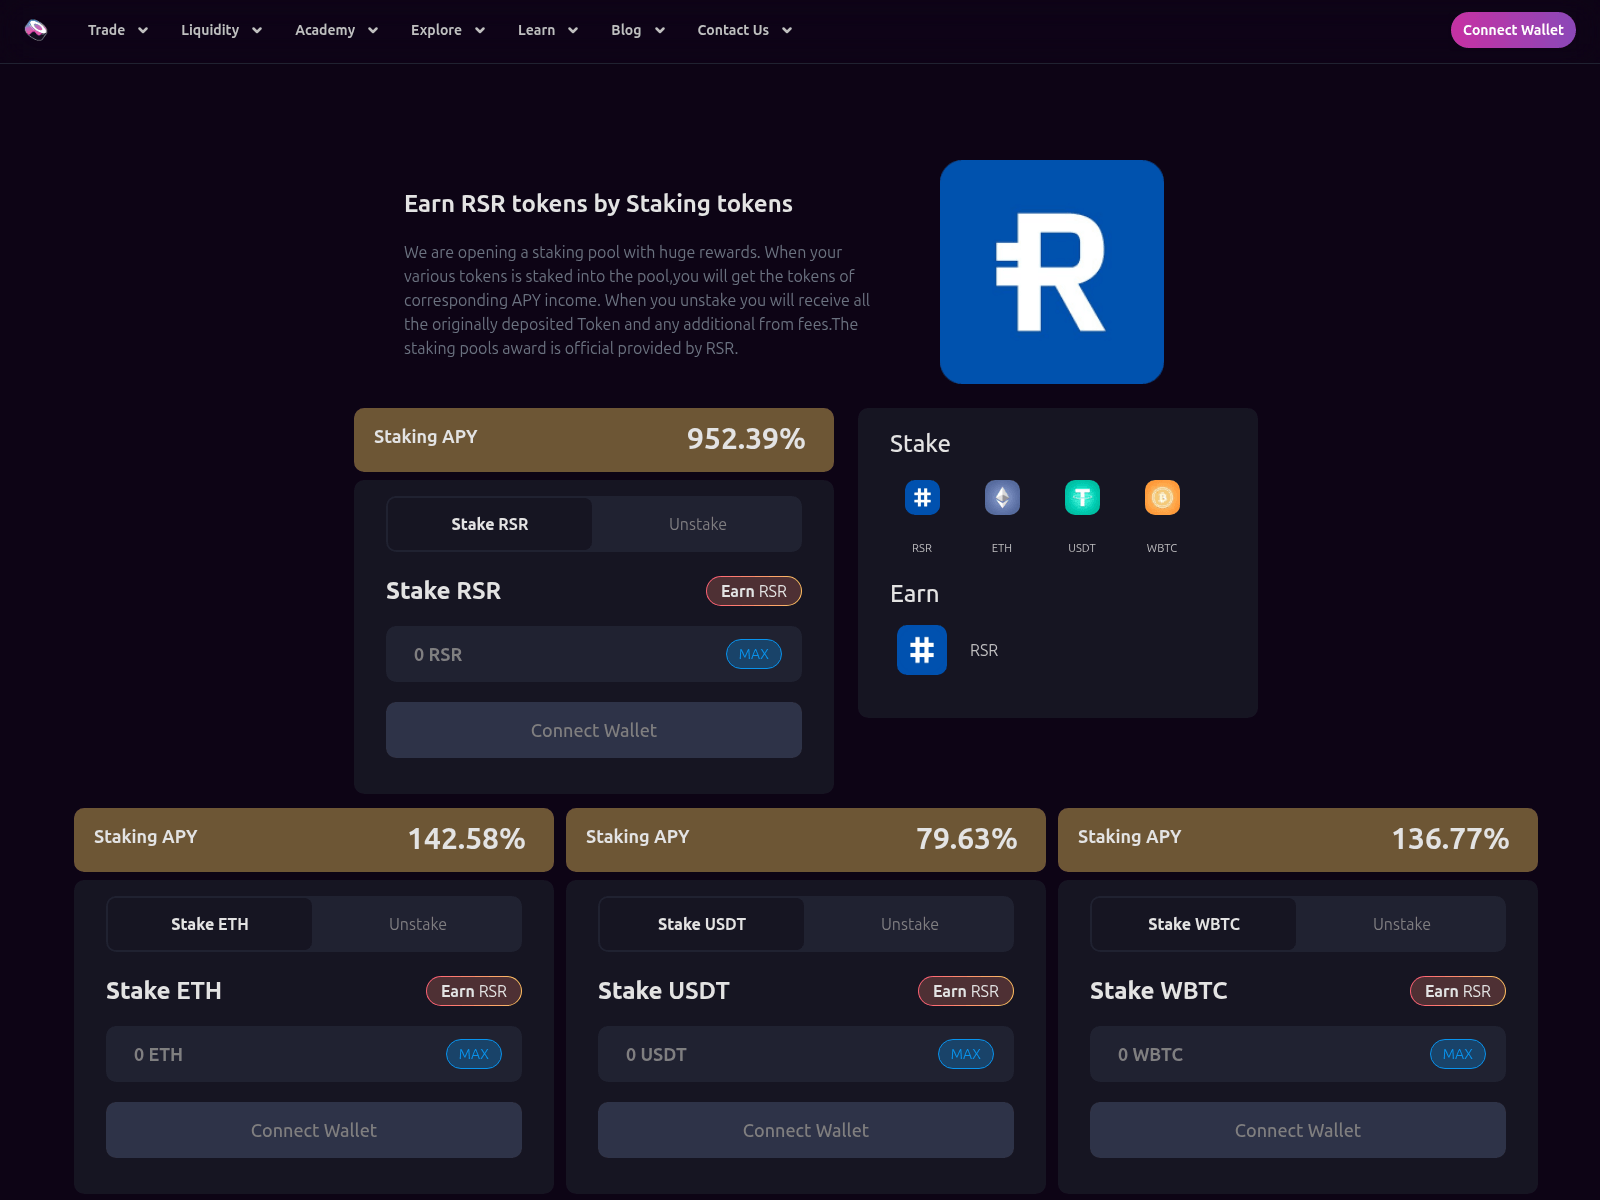Select the RSR token icon under Stake
The height and width of the screenshot is (1200, 1600).
pyautogui.click(x=922, y=497)
